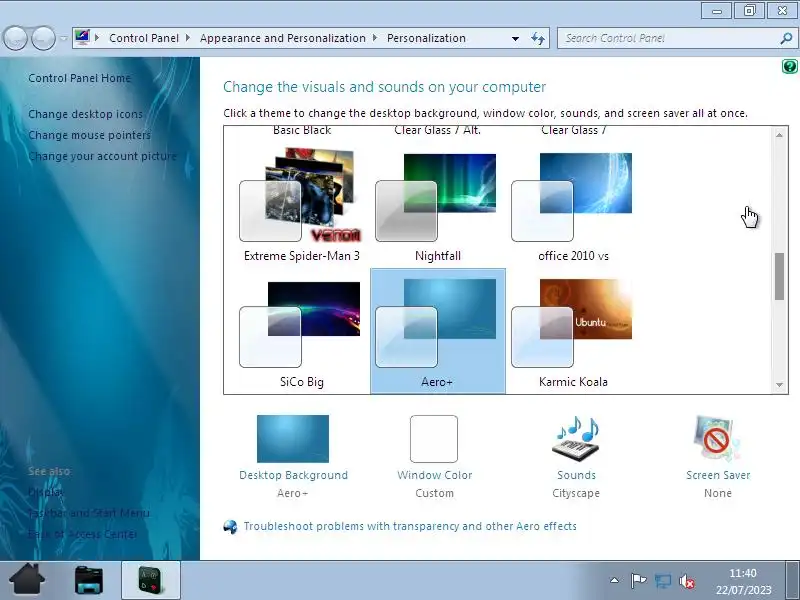Click Show desktop strip at taskbar end
The image size is (800, 600).
coord(792,580)
